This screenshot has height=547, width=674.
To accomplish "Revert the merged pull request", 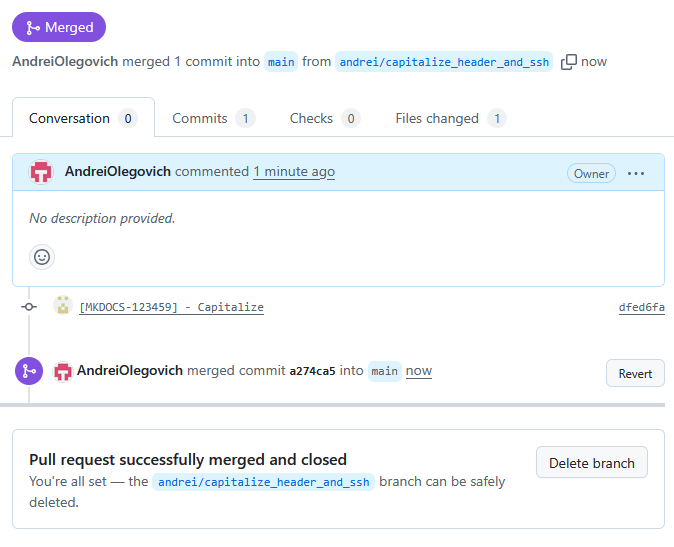I will [635, 373].
